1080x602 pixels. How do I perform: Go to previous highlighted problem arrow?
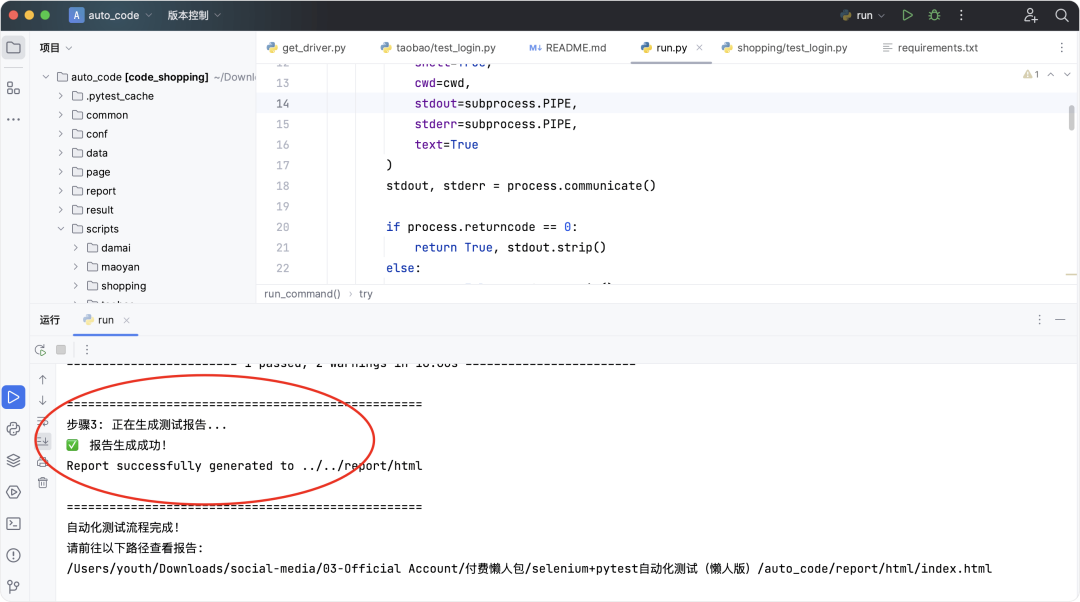pyautogui.click(x=1050, y=74)
